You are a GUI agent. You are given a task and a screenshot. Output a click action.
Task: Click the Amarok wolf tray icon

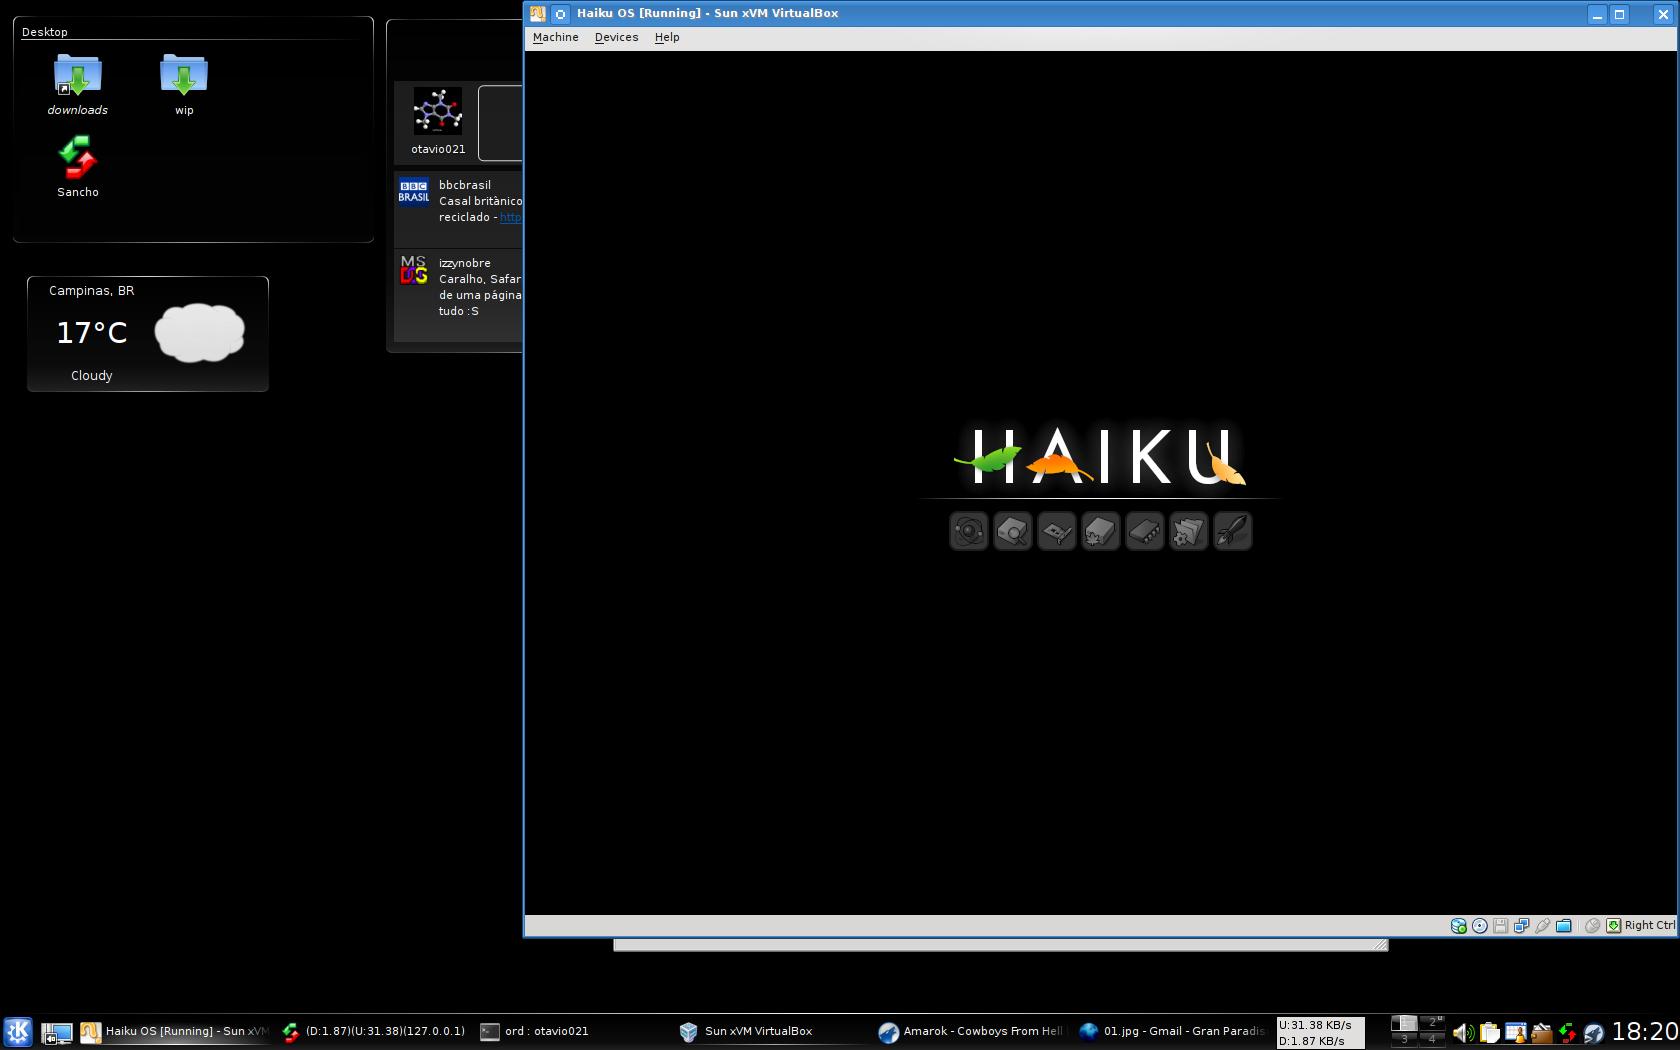(x=1593, y=1033)
